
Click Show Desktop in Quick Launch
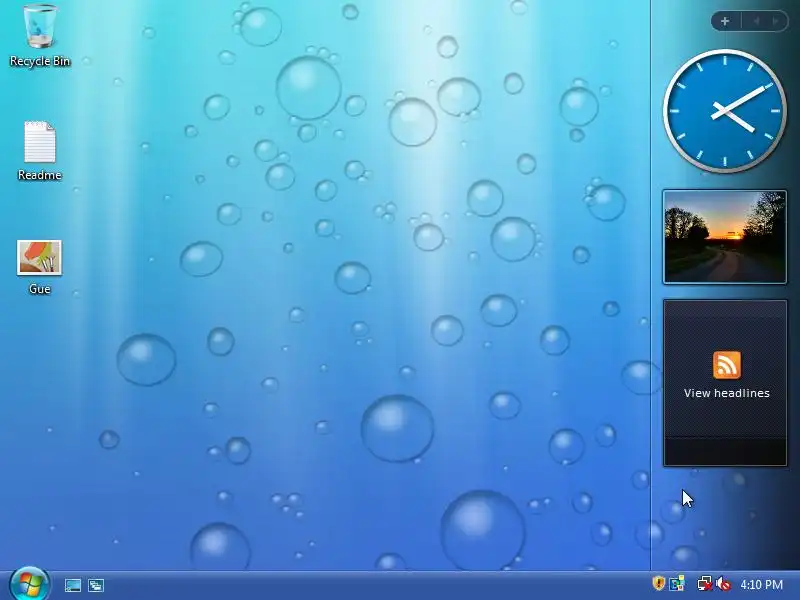73,585
